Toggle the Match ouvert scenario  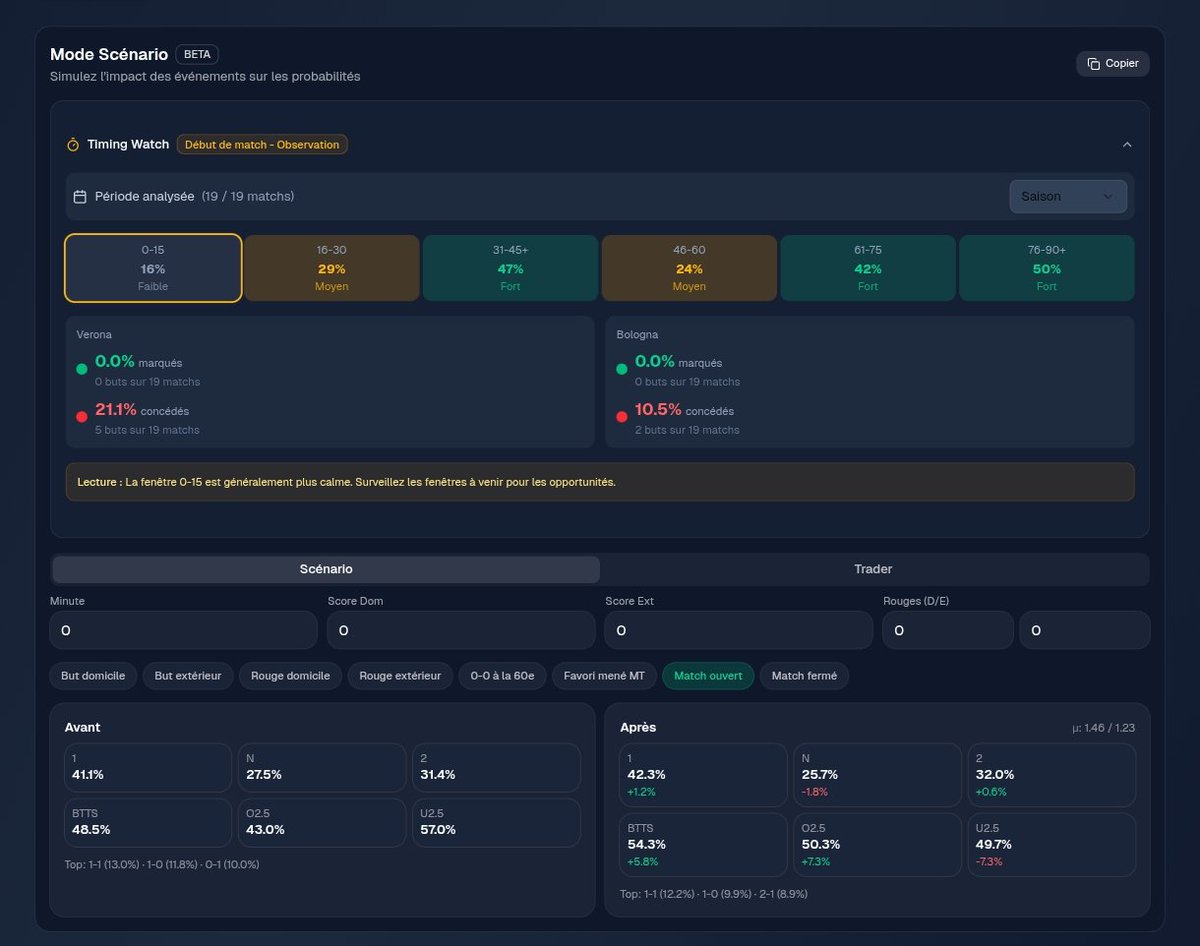coord(708,676)
